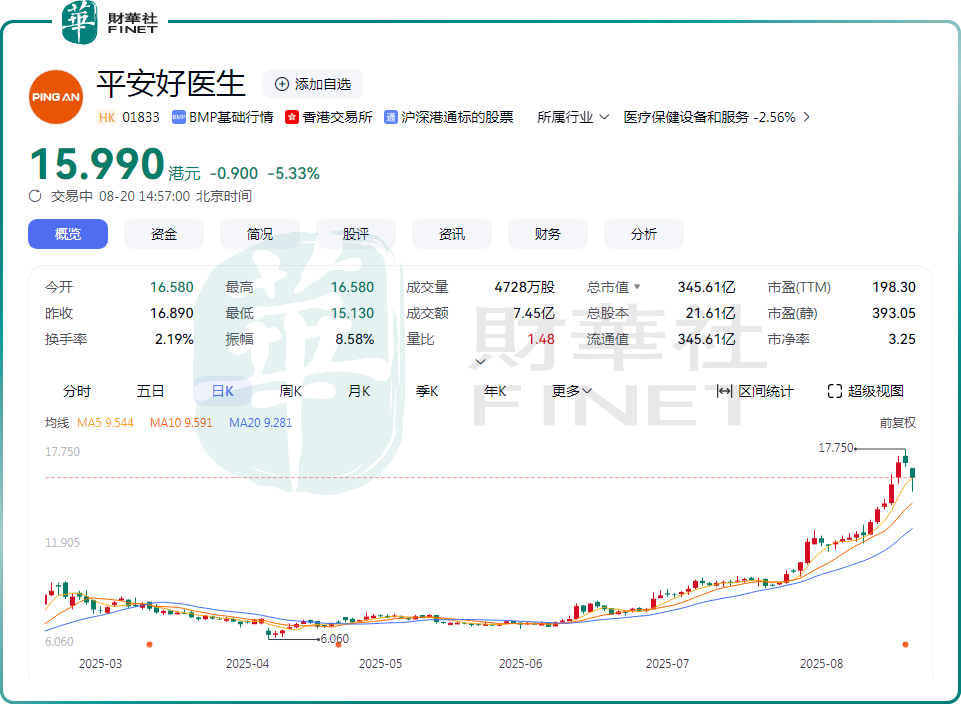Screen dimensions: 961x724
Task: Click the stock code 01833
Action: (141, 117)
